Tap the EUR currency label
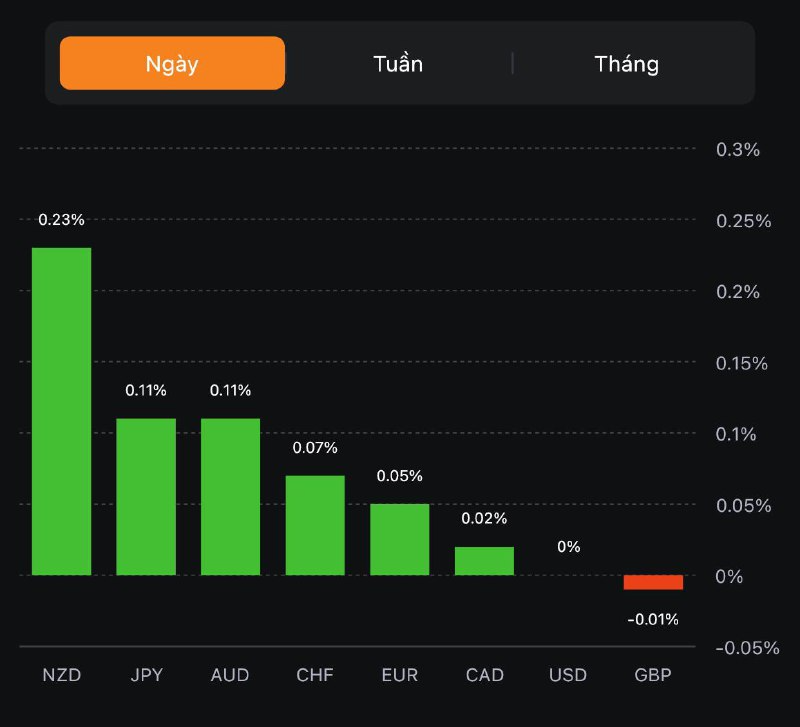 click(x=400, y=675)
